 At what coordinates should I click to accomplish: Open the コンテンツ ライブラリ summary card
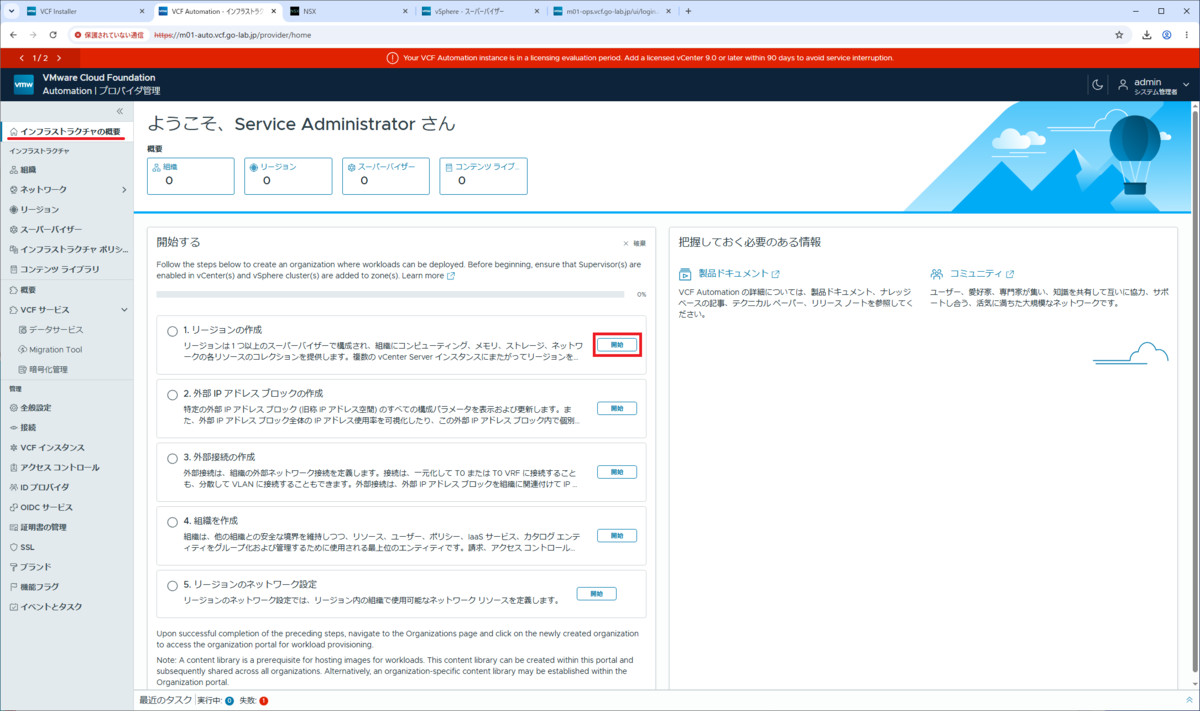pyautogui.click(x=484, y=175)
